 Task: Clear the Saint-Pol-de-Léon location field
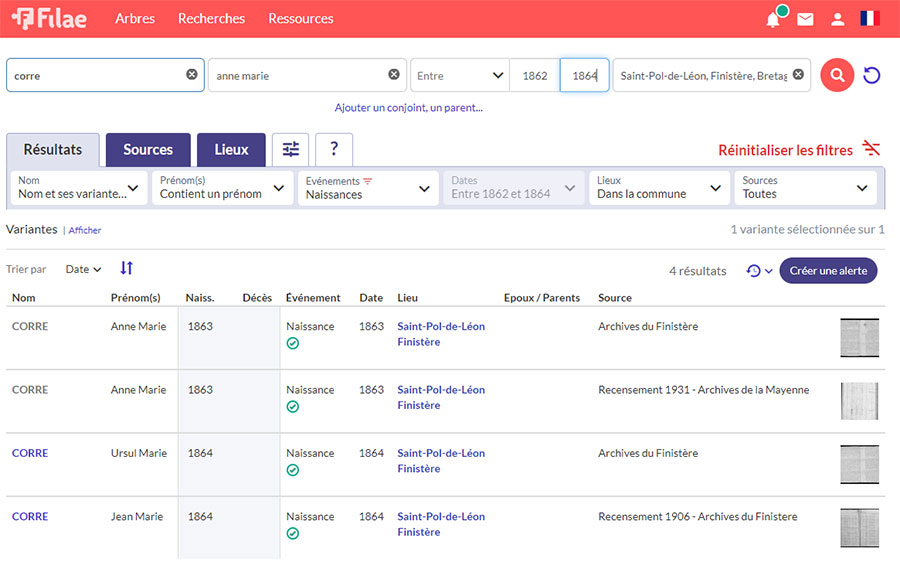[x=798, y=75]
